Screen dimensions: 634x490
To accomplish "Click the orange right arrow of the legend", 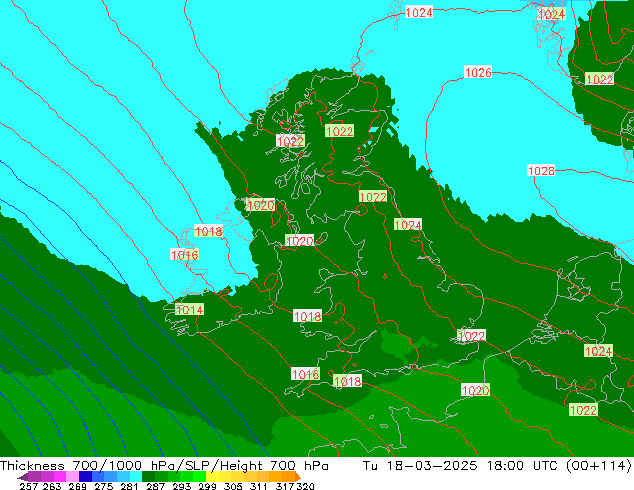I will point(298,476).
